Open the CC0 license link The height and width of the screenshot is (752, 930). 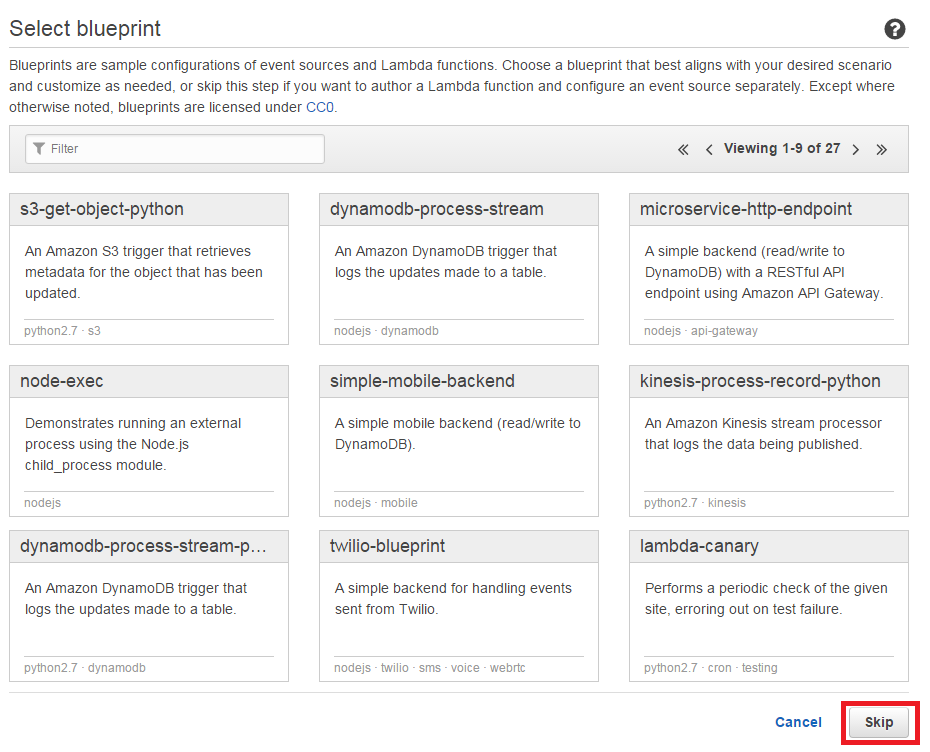pyautogui.click(x=320, y=107)
